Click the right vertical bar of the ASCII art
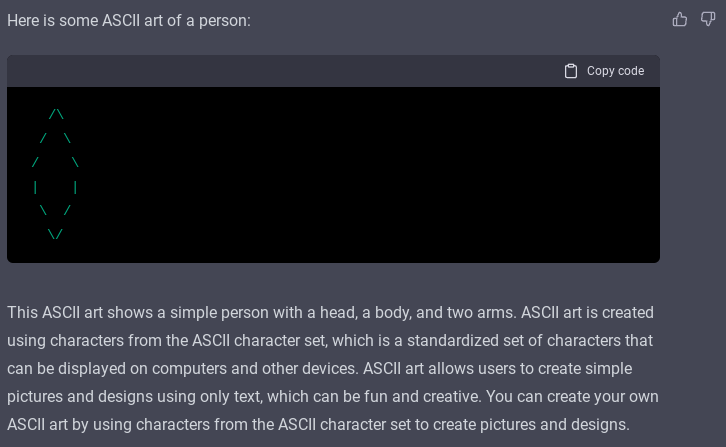Screen dimensions: 726x447 click(x=75, y=187)
